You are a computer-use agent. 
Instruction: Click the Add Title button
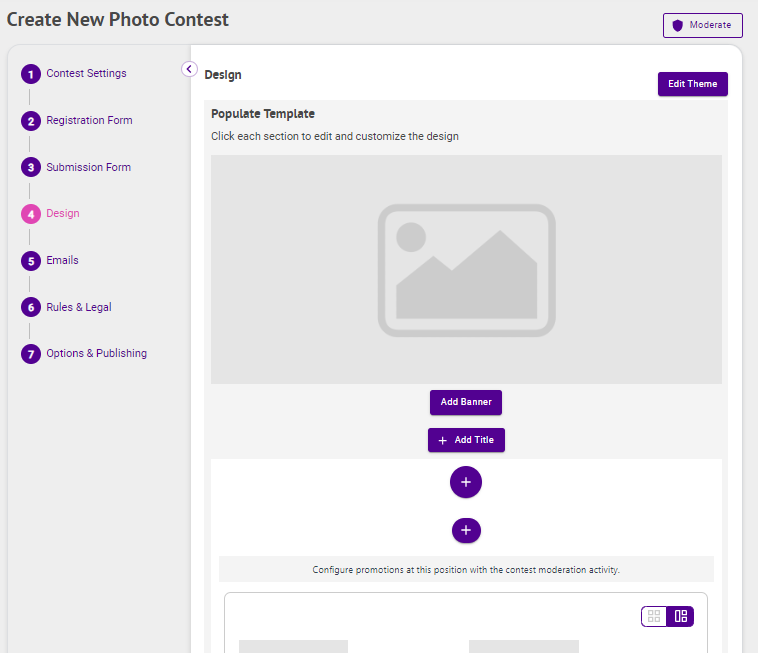[x=466, y=440]
